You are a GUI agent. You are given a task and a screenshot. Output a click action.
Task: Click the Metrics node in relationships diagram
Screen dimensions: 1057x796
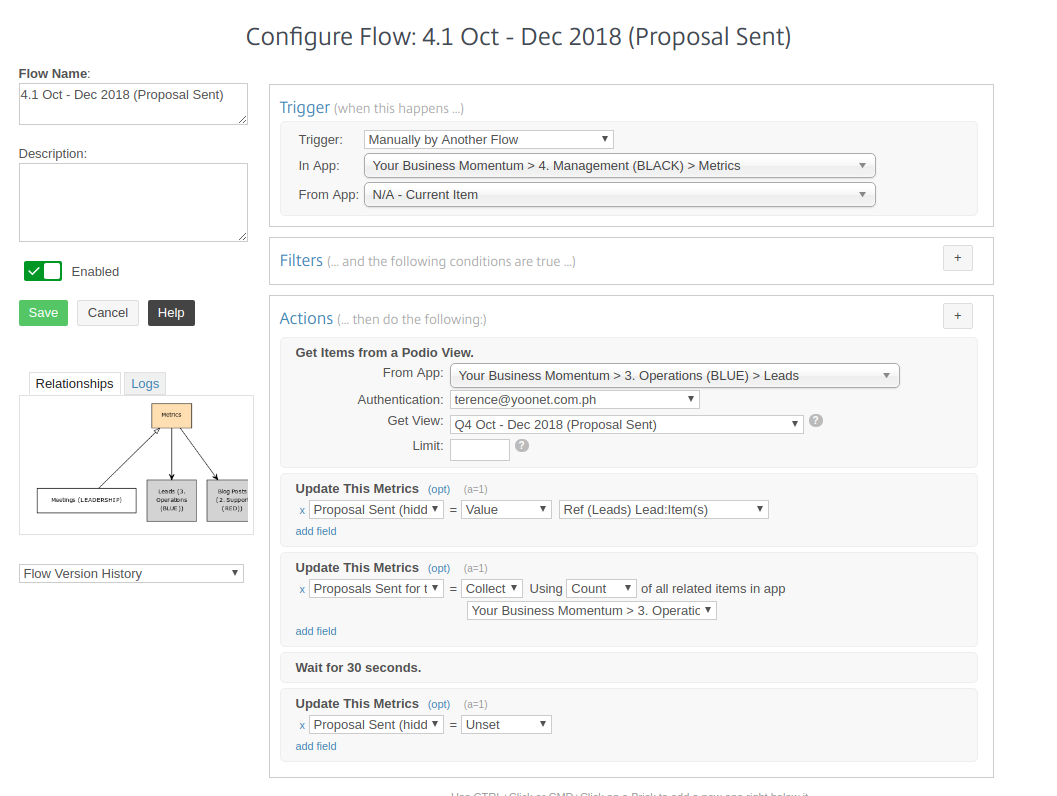[x=171, y=415]
